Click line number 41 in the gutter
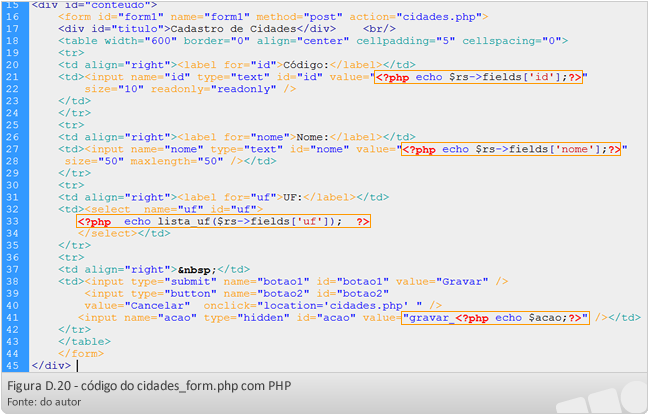 point(12,318)
